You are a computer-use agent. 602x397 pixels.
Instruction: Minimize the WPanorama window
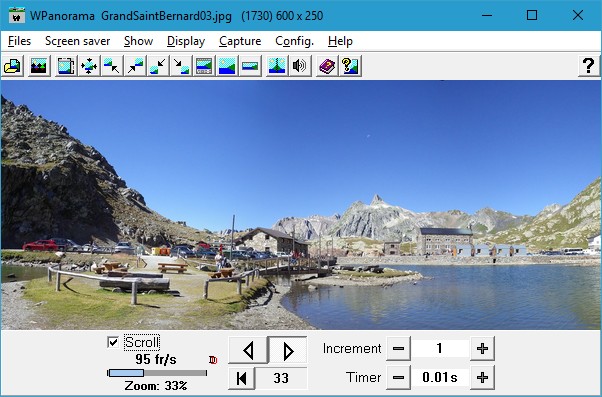click(x=487, y=15)
